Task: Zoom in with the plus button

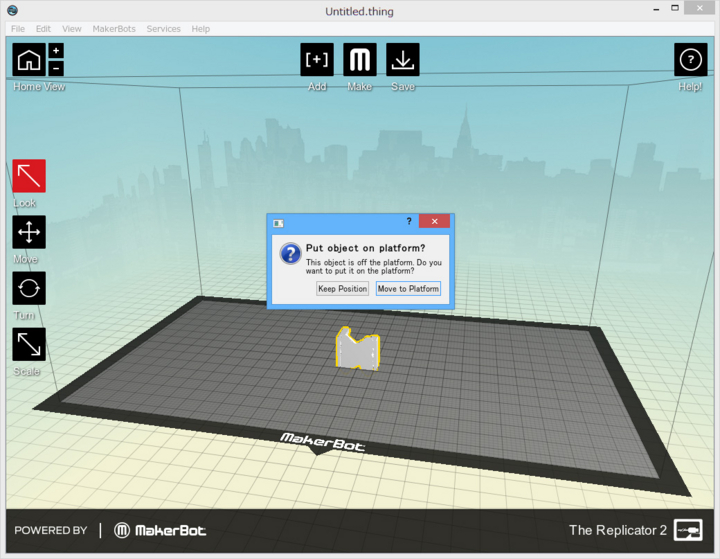Action: click(56, 51)
